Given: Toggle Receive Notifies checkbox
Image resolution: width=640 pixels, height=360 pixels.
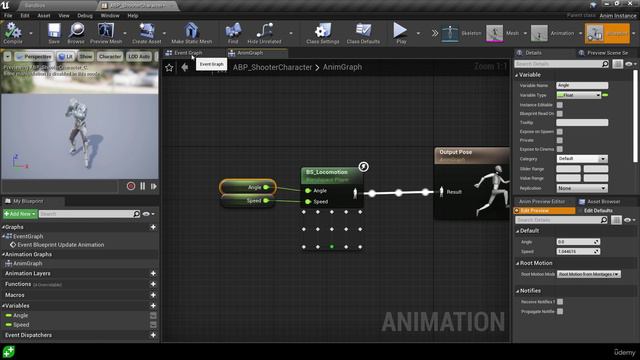Looking at the screenshot, I should pos(560,302).
